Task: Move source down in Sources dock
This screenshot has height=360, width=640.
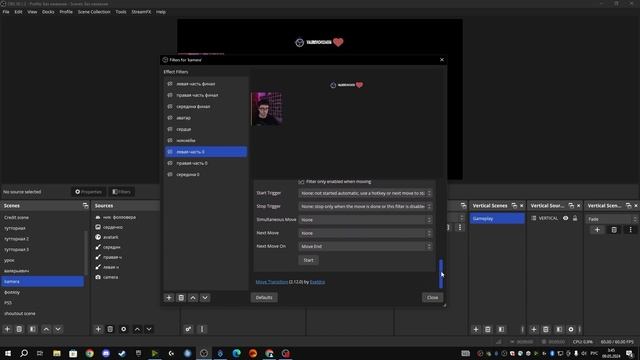Action: tap(149, 329)
